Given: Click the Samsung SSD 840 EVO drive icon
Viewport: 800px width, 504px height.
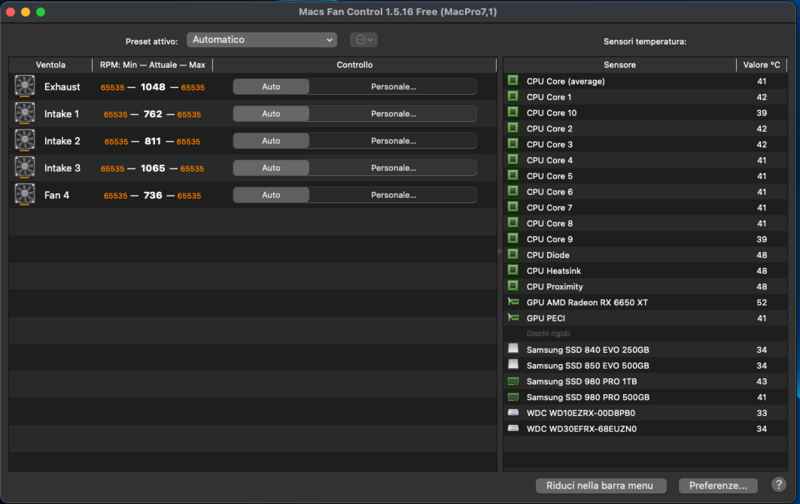Looking at the screenshot, I should [x=513, y=350].
